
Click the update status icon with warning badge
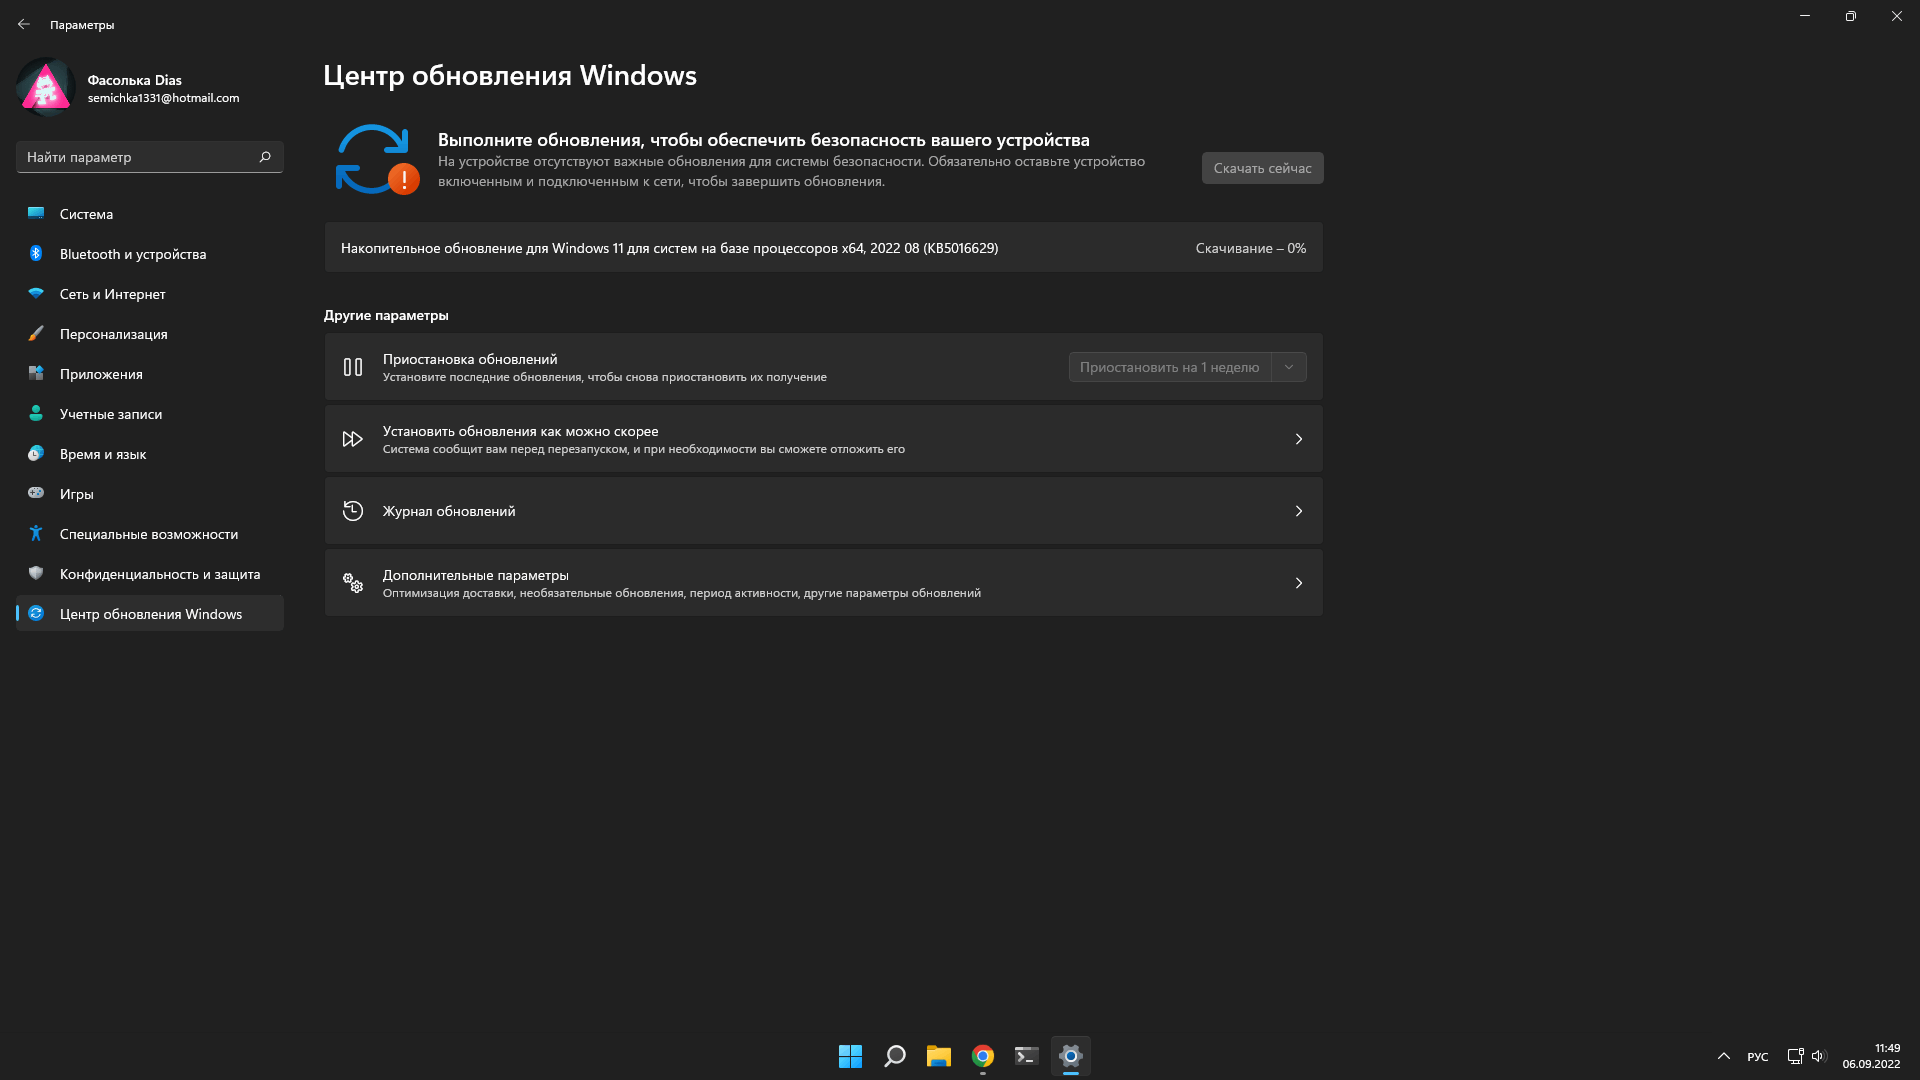coord(377,159)
